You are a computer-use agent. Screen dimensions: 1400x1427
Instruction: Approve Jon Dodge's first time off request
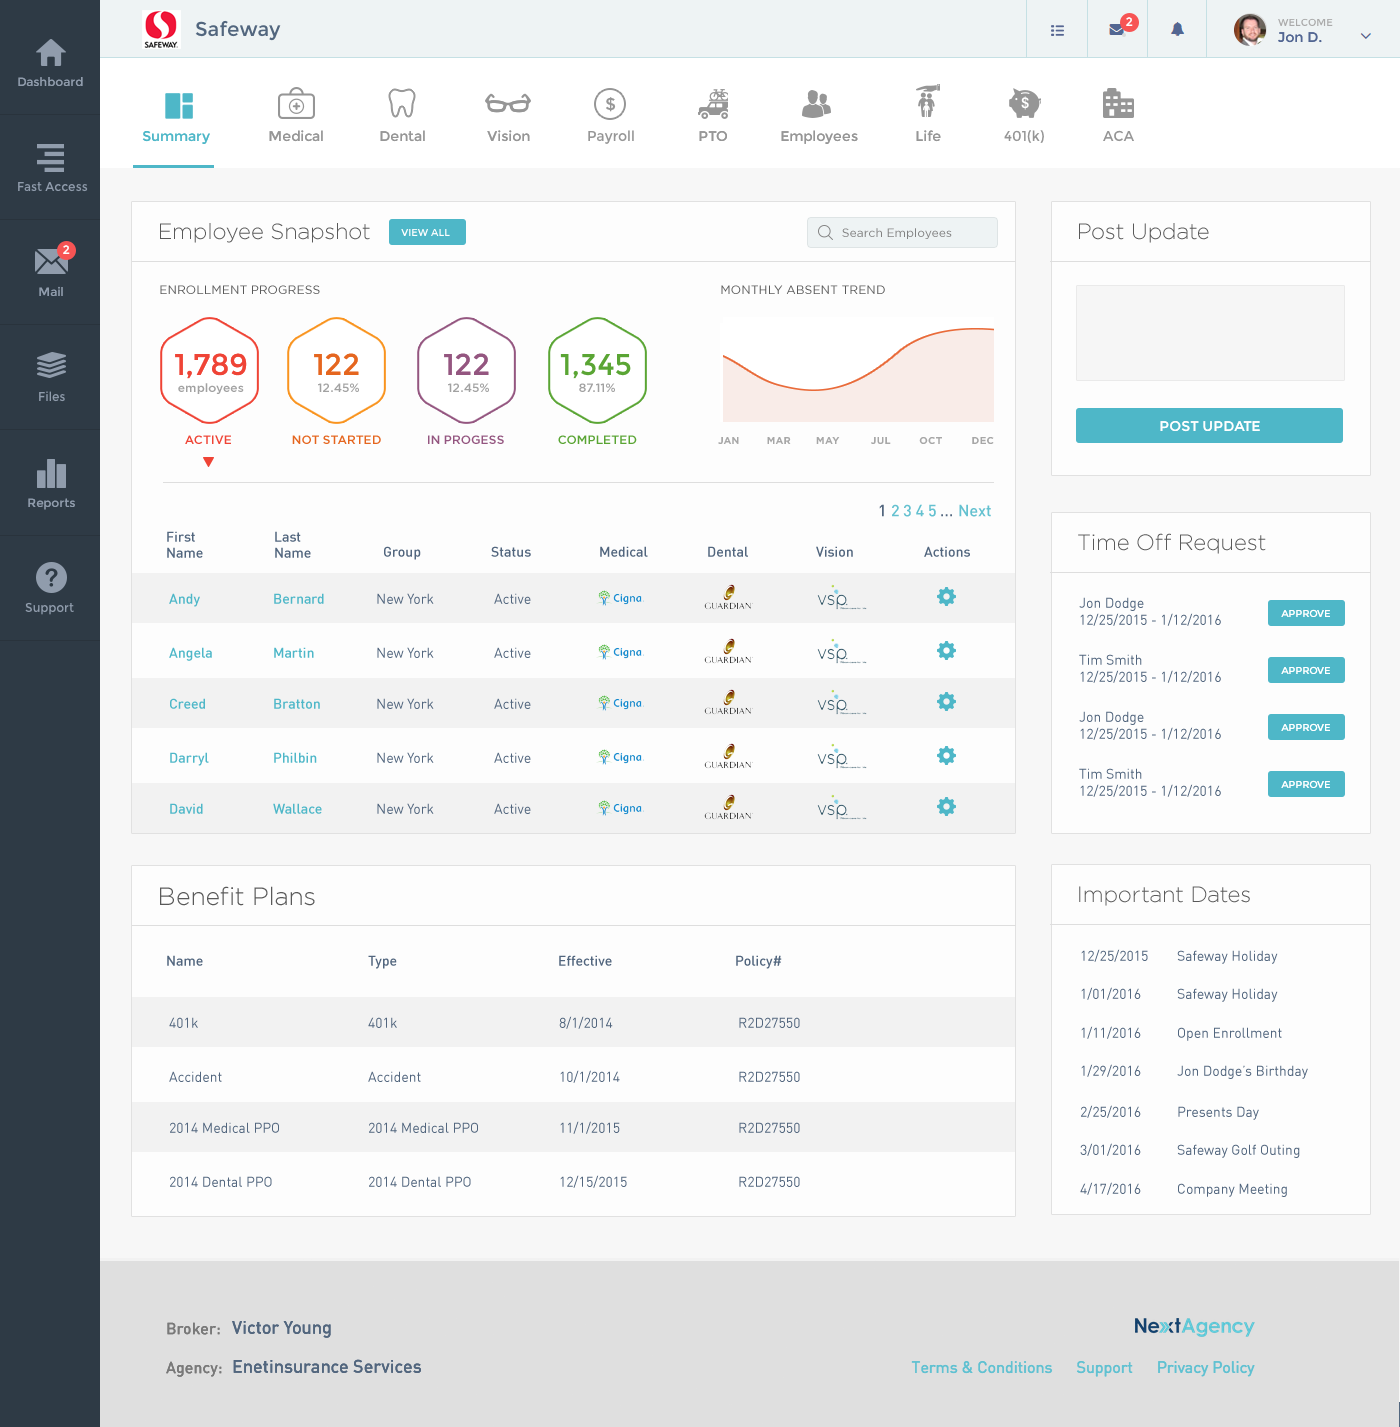pyautogui.click(x=1306, y=613)
